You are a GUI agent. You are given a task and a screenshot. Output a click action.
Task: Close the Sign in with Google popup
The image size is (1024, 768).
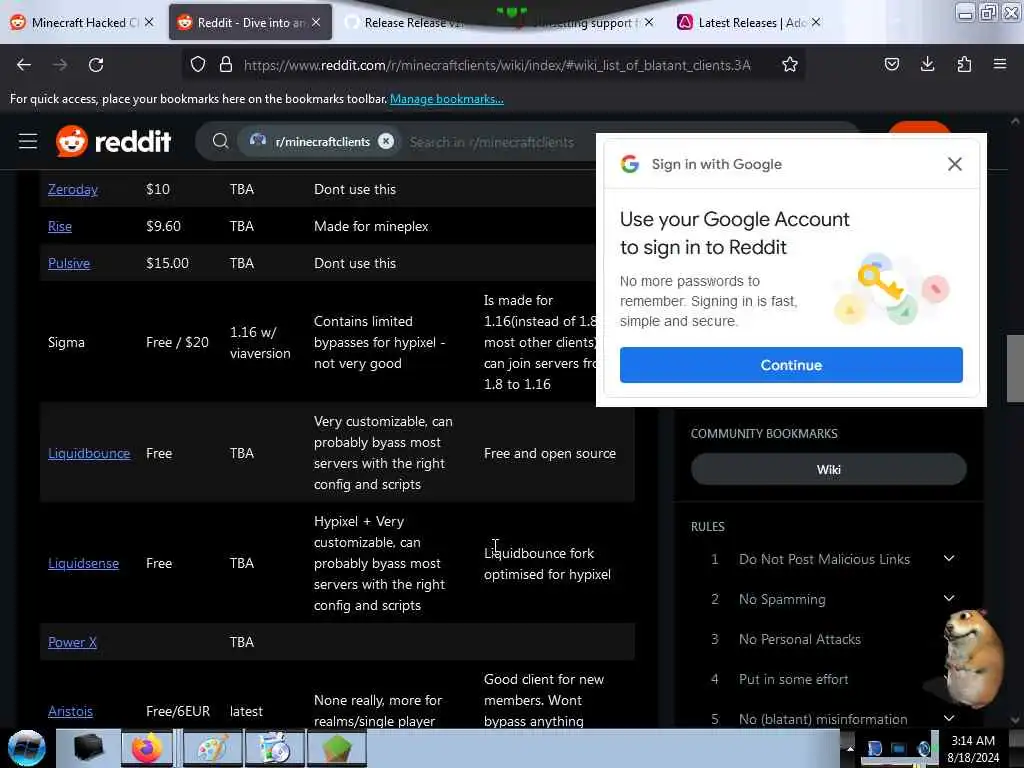[x=955, y=164]
